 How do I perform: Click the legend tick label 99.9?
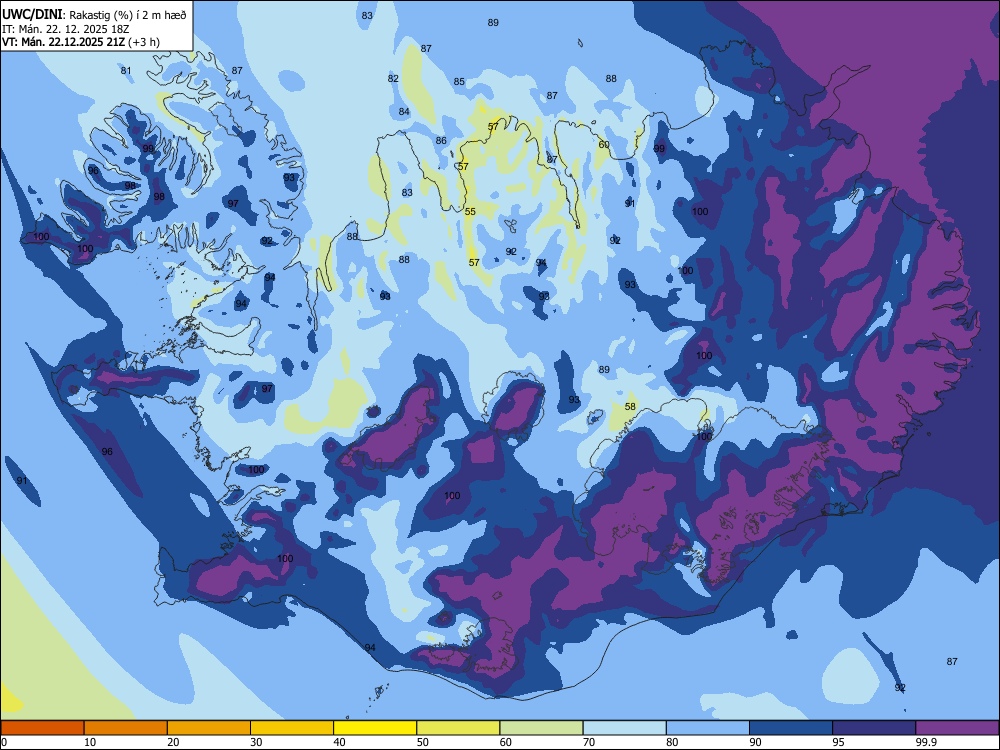coord(925,742)
